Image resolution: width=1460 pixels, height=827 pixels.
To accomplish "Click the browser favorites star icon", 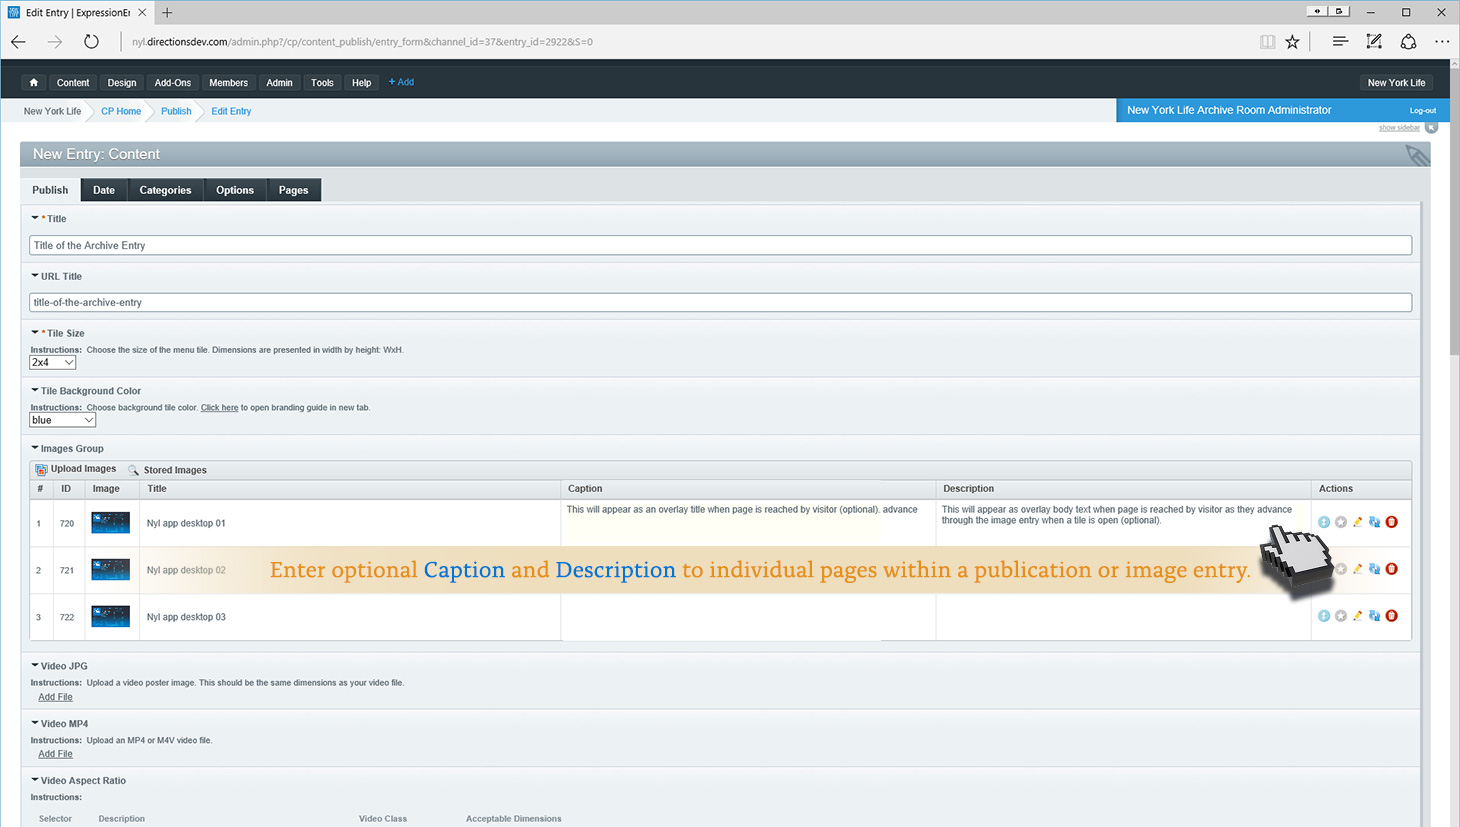I will click(1292, 42).
